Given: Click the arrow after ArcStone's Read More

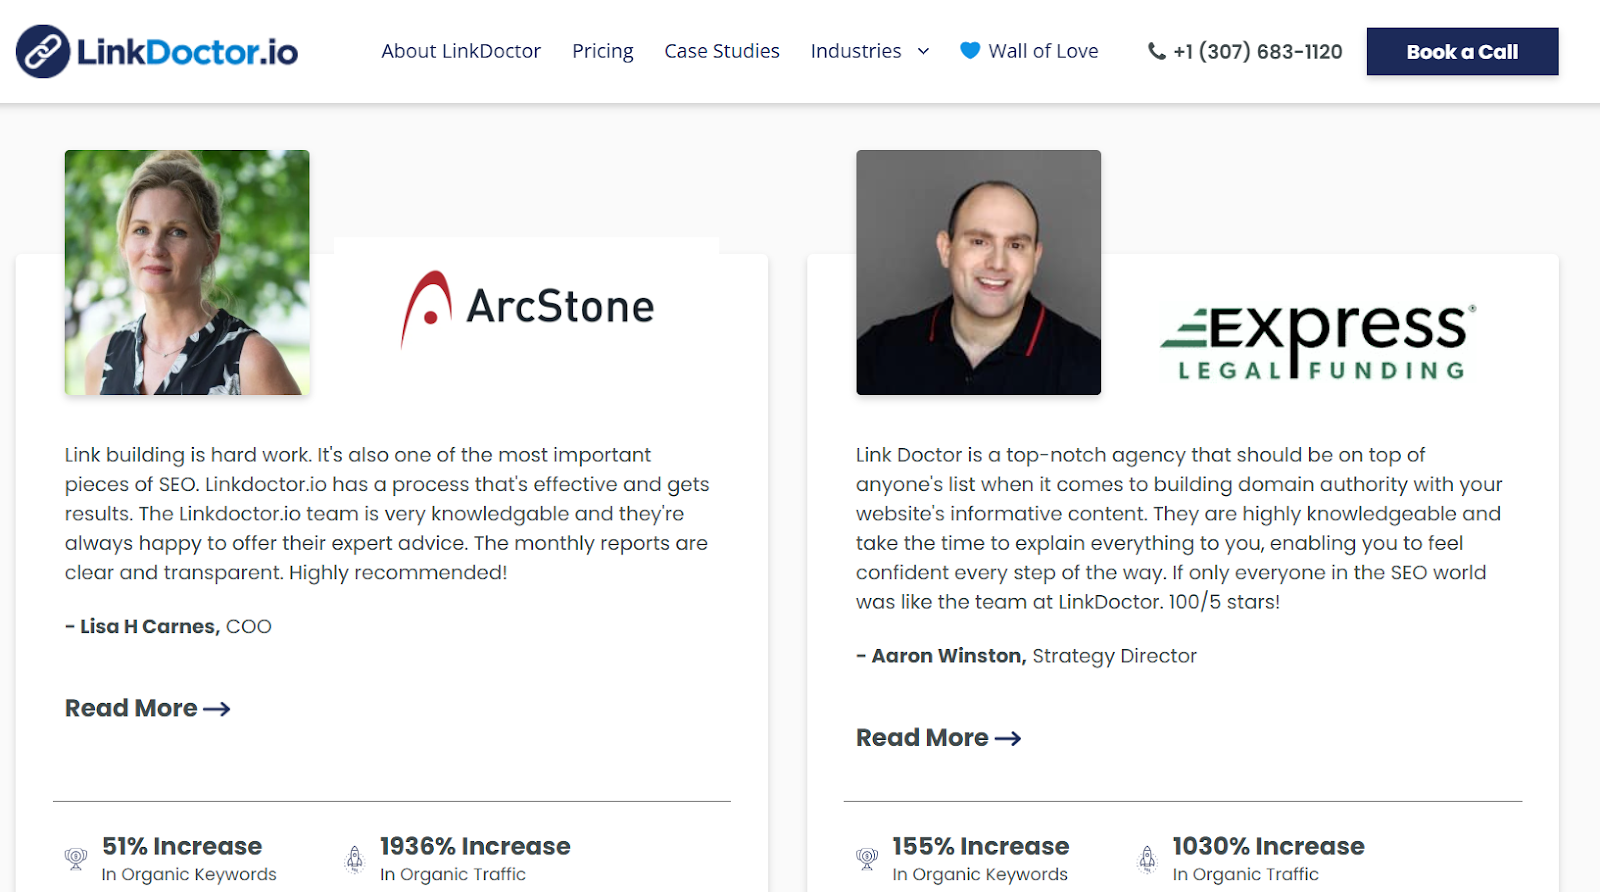Looking at the screenshot, I should click(217, 709).
